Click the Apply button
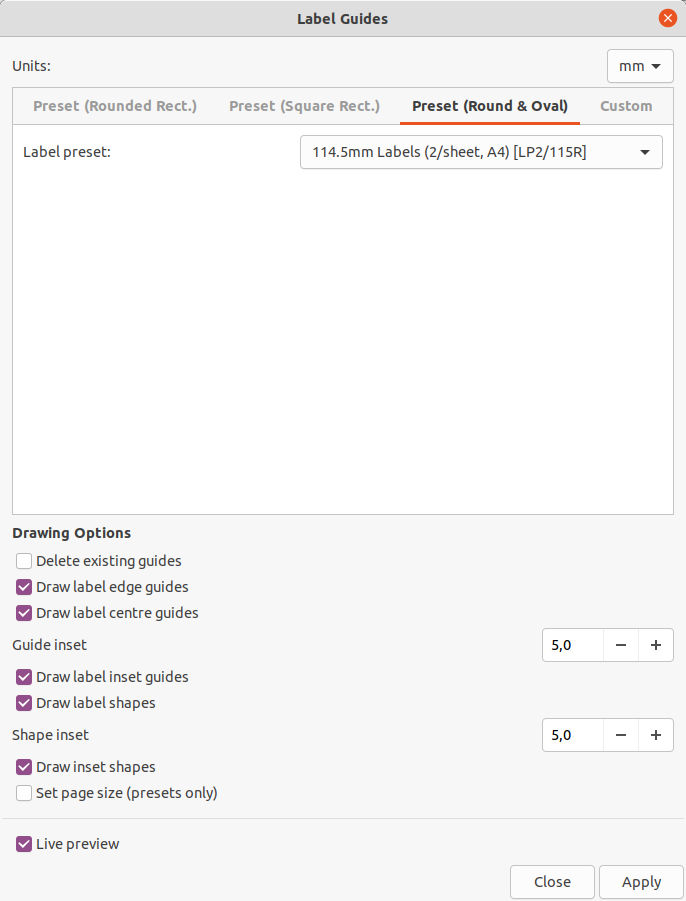This screenshot has height=901, width=686. tap(641, 881)
